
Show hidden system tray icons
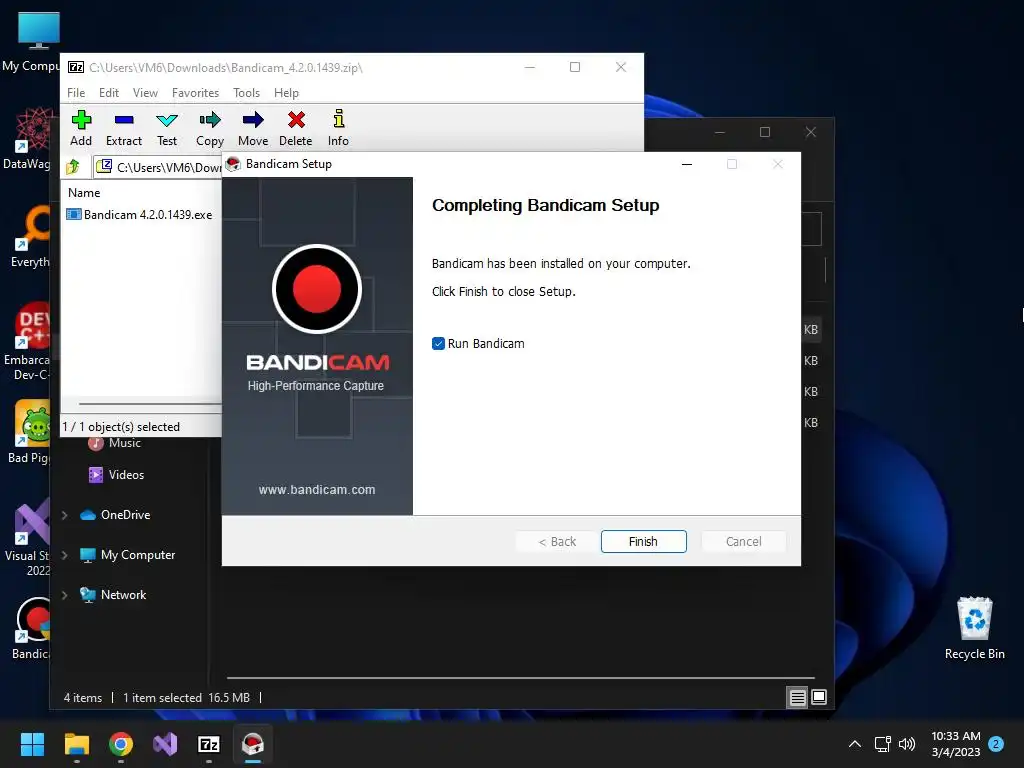point(854,744)
